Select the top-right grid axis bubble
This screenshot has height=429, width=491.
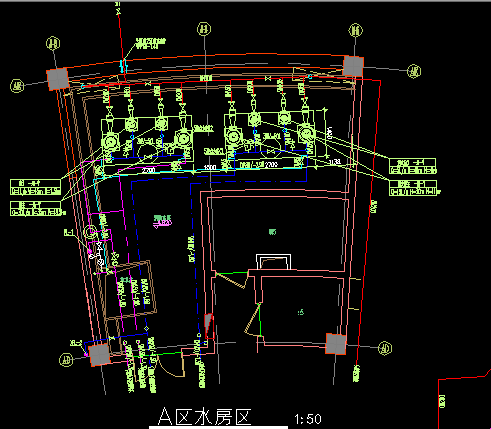coord(356,30)
